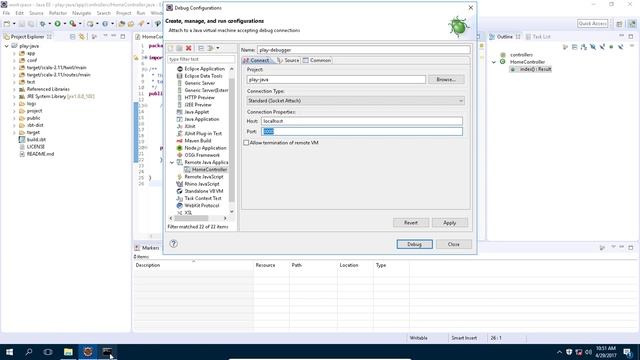The height and width of the screenshot is (360, 640).
Task: Click the Debug bug toolbar icon in Eclipse
Action: (x=42, y=24)
